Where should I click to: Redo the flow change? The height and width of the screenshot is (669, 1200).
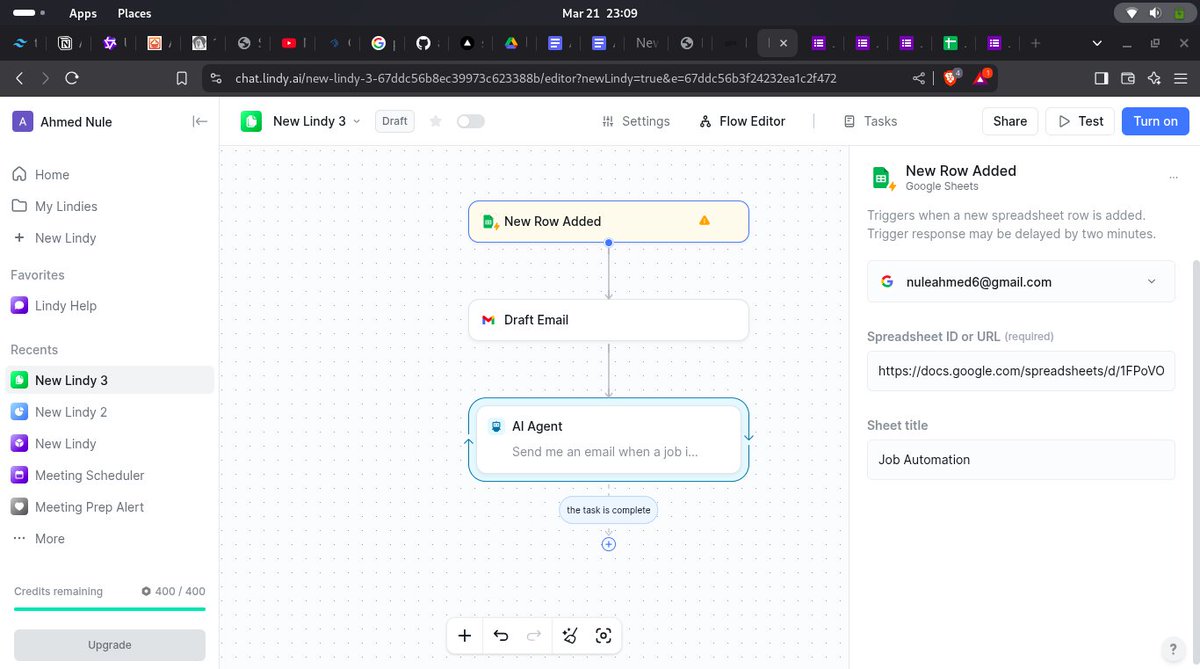534,636
